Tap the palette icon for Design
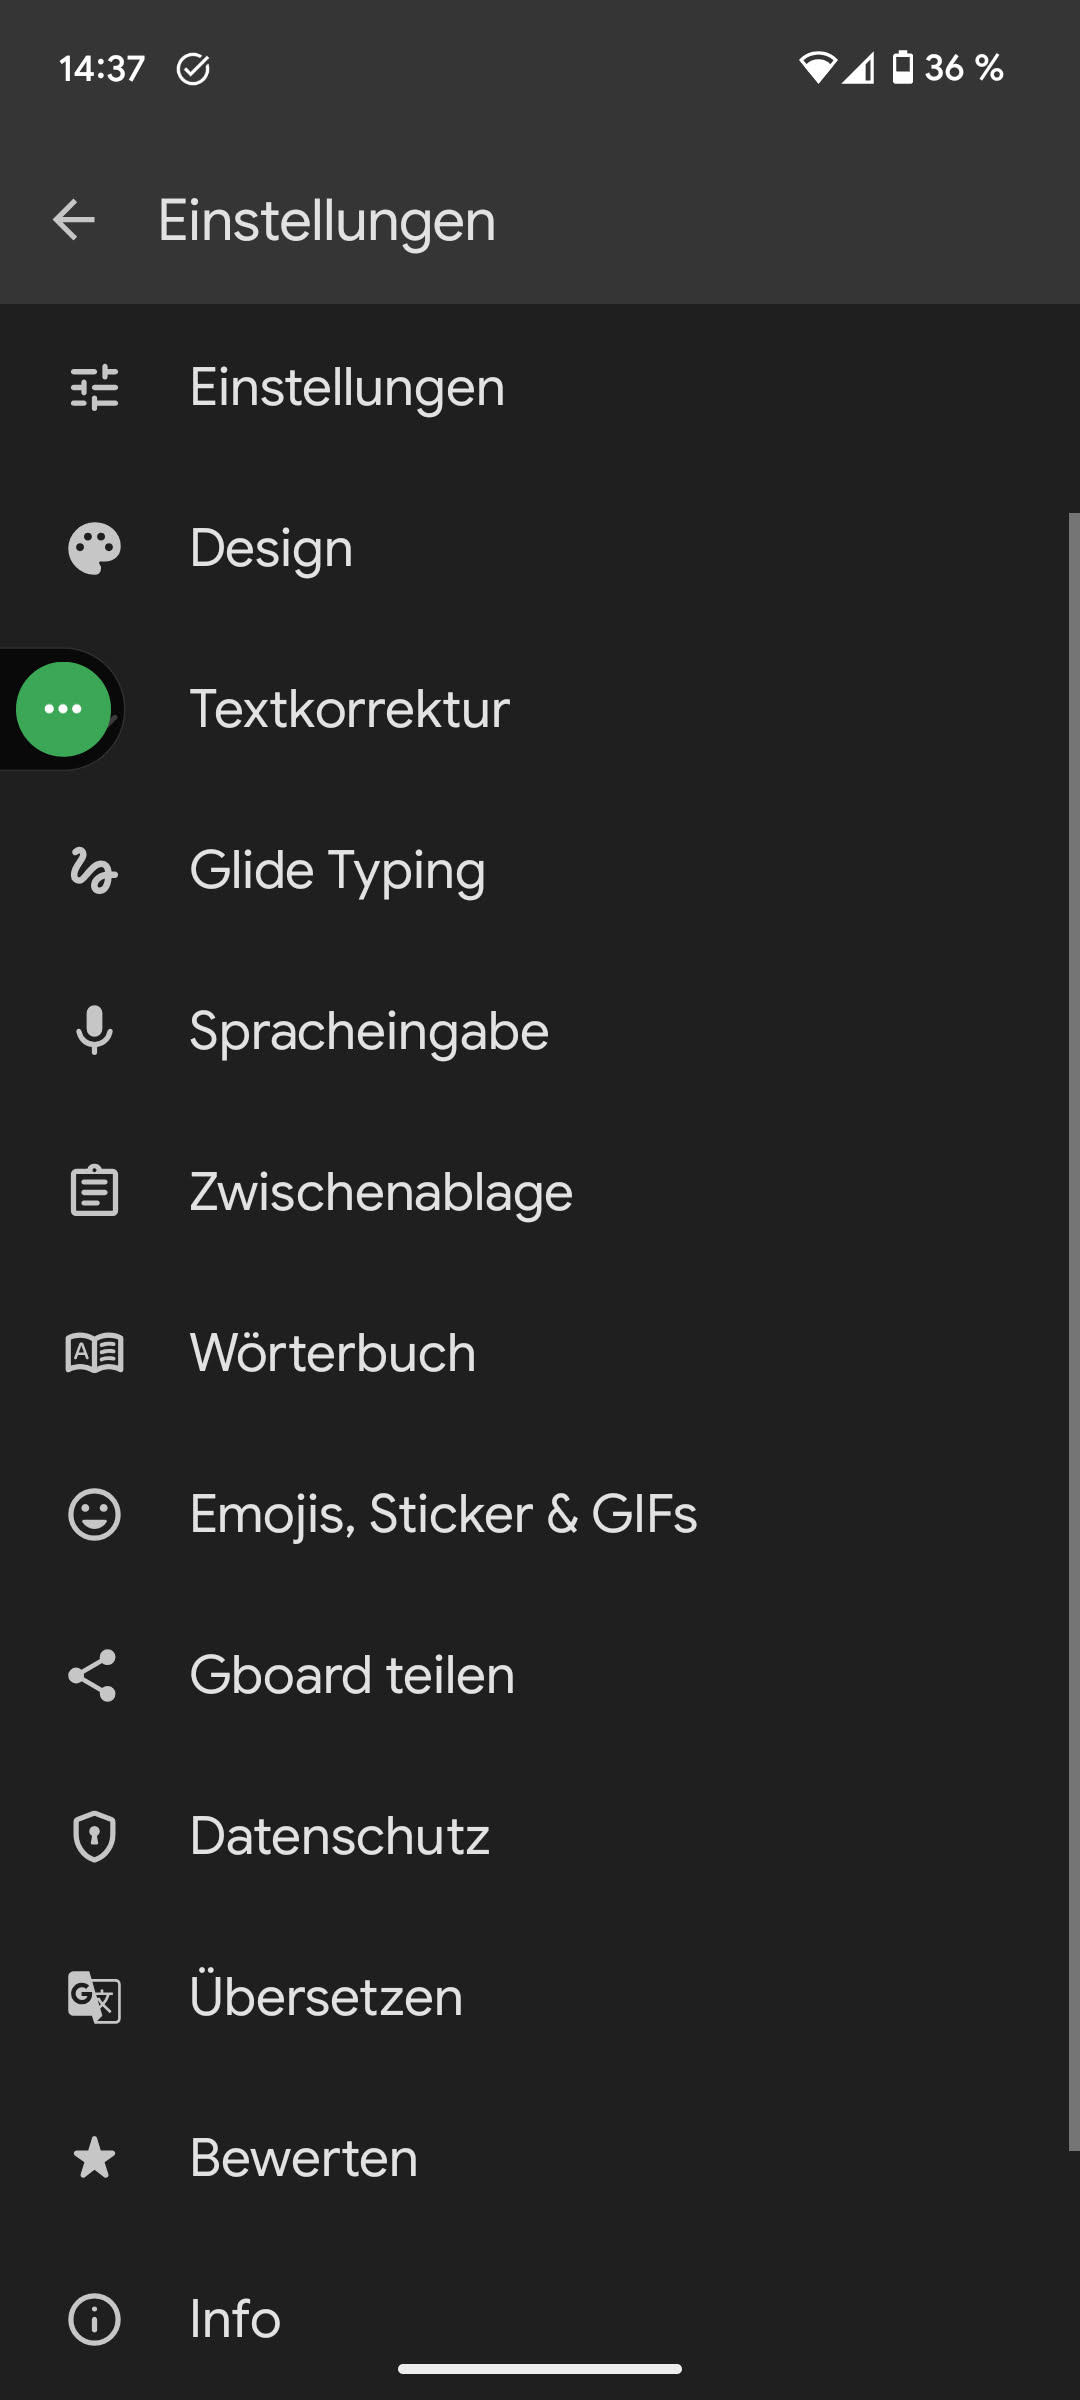This screenshot has width=1080, height=2400. click(94, 548)
